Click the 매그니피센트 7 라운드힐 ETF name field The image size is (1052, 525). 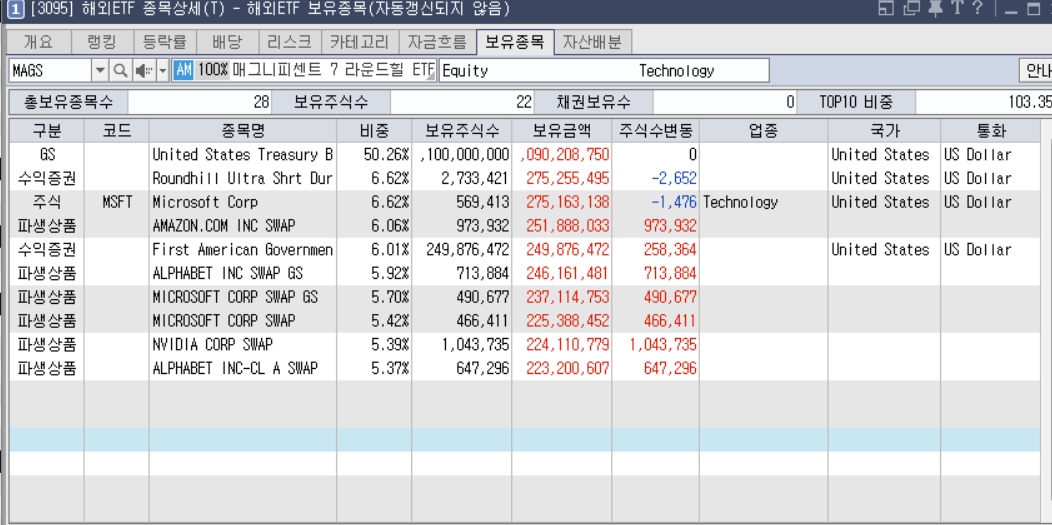click(334, 70)
